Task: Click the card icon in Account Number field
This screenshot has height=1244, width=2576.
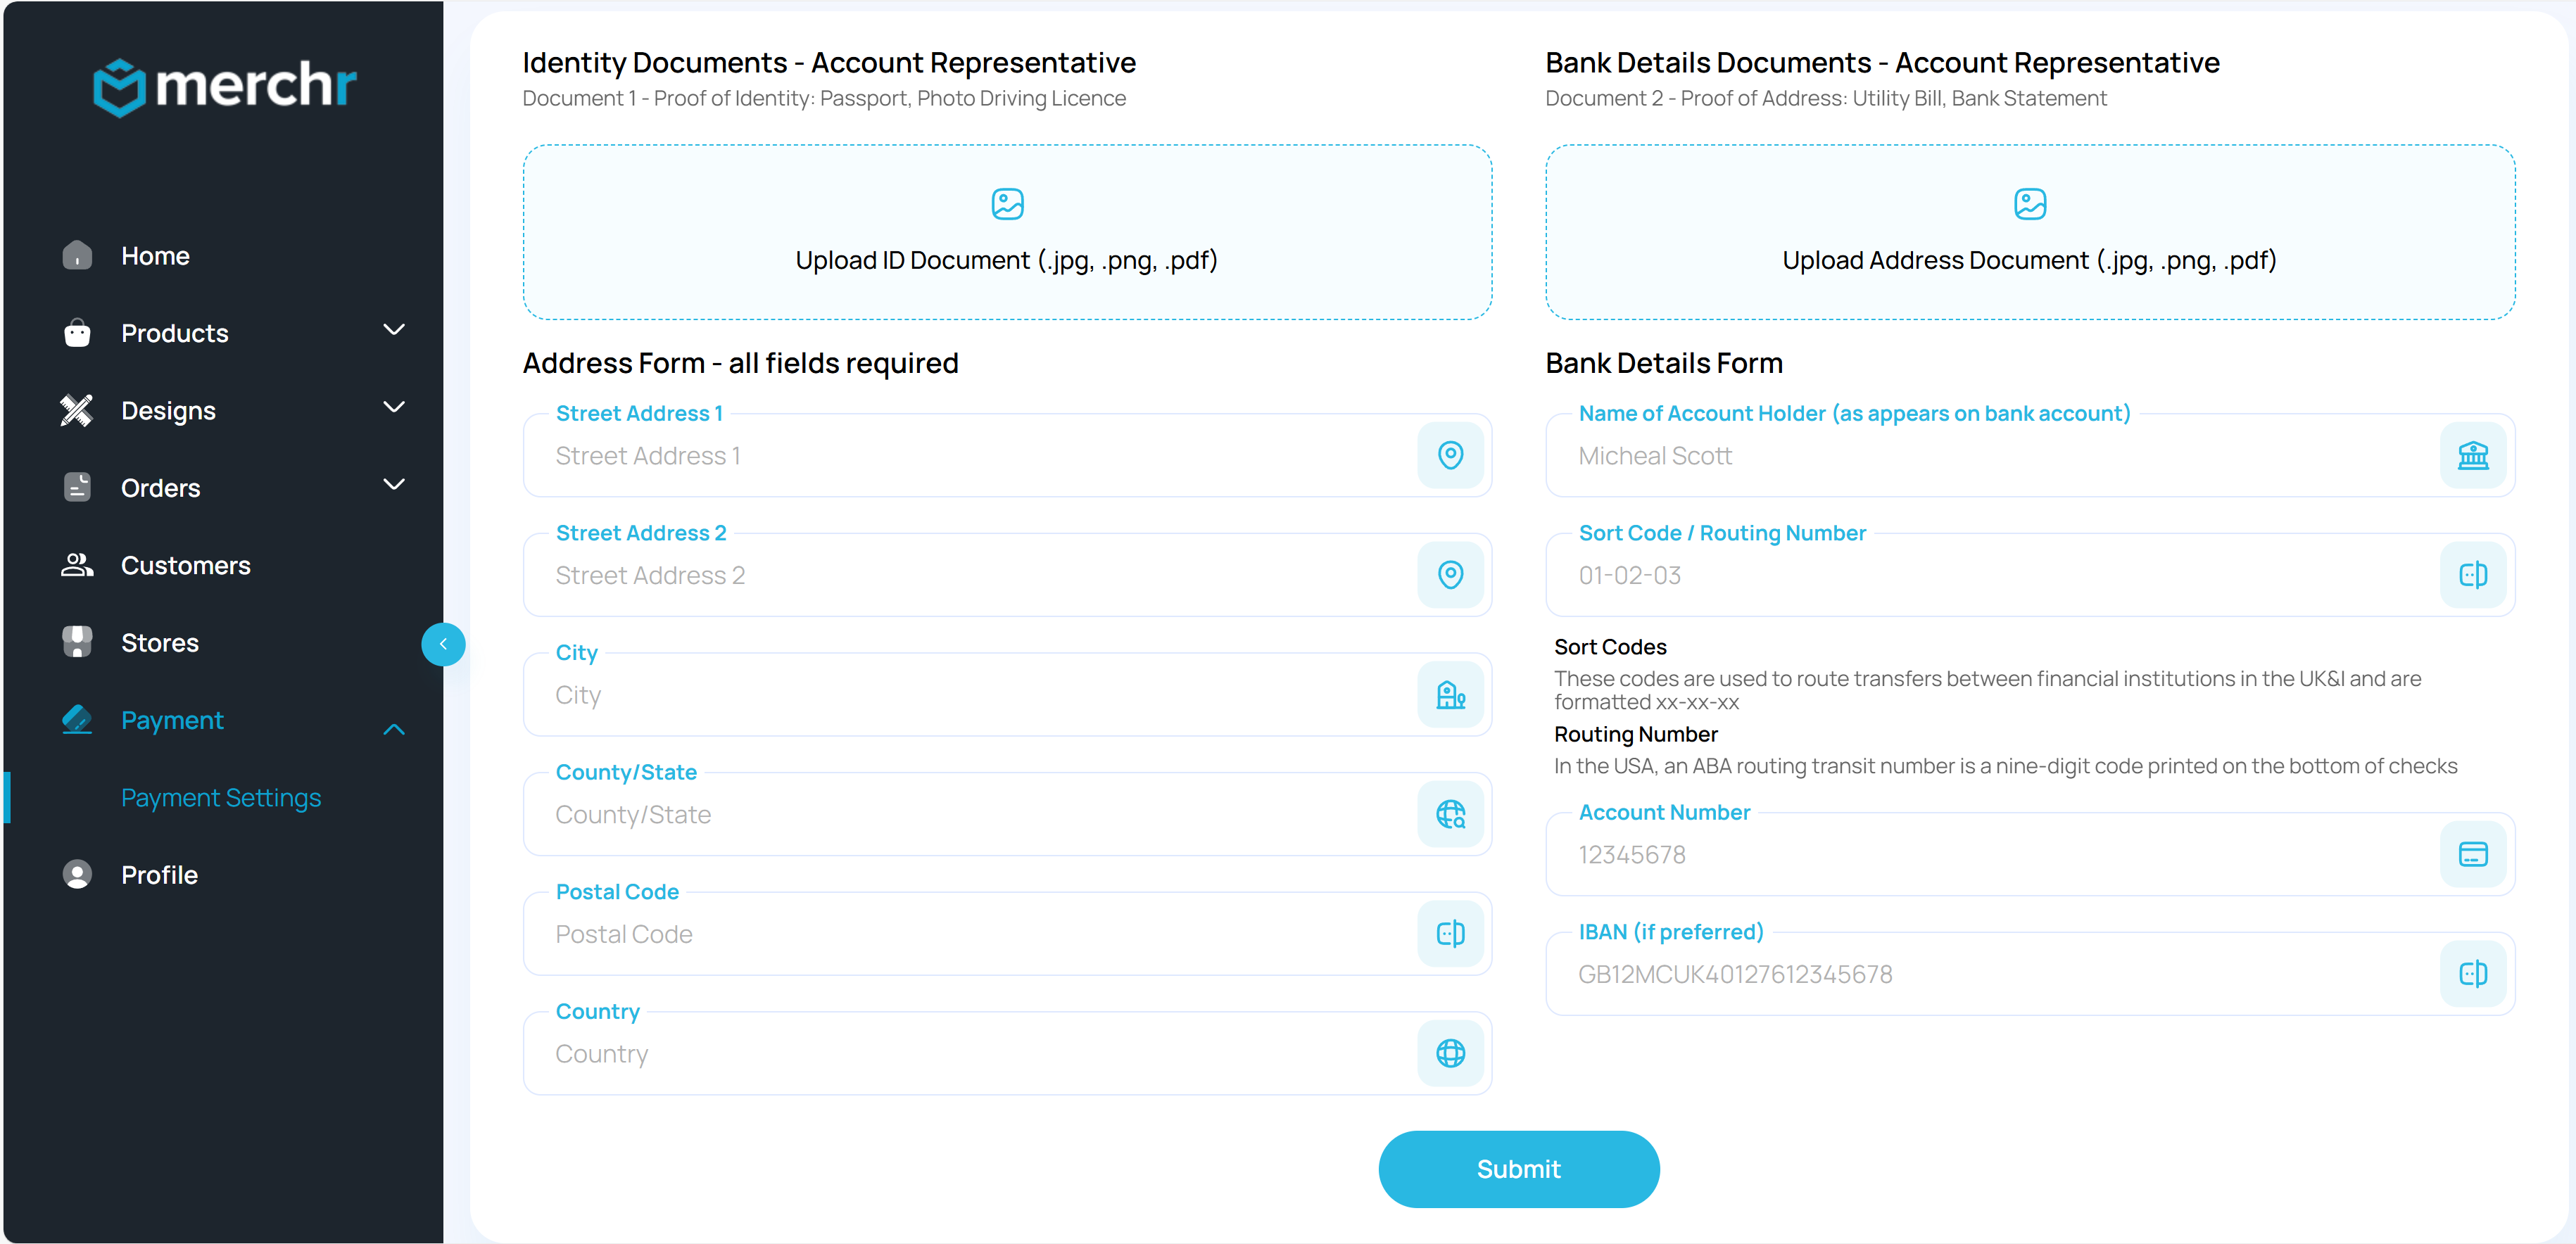Action: pyautogui.click(x=2472, y=855)
